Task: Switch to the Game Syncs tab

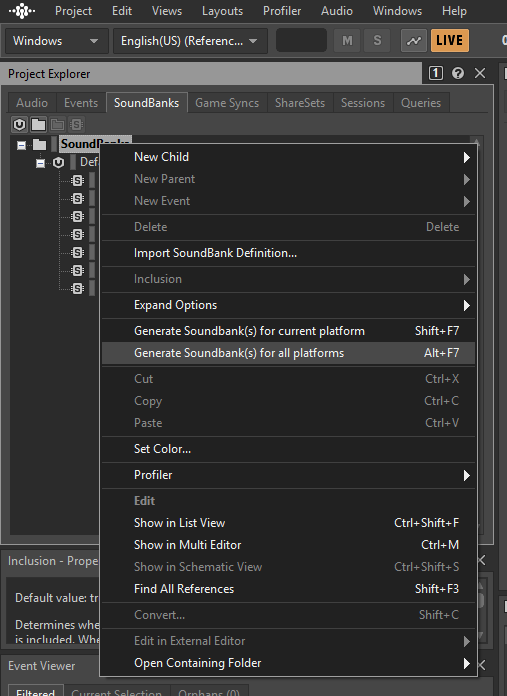Action: click(227, 103)
